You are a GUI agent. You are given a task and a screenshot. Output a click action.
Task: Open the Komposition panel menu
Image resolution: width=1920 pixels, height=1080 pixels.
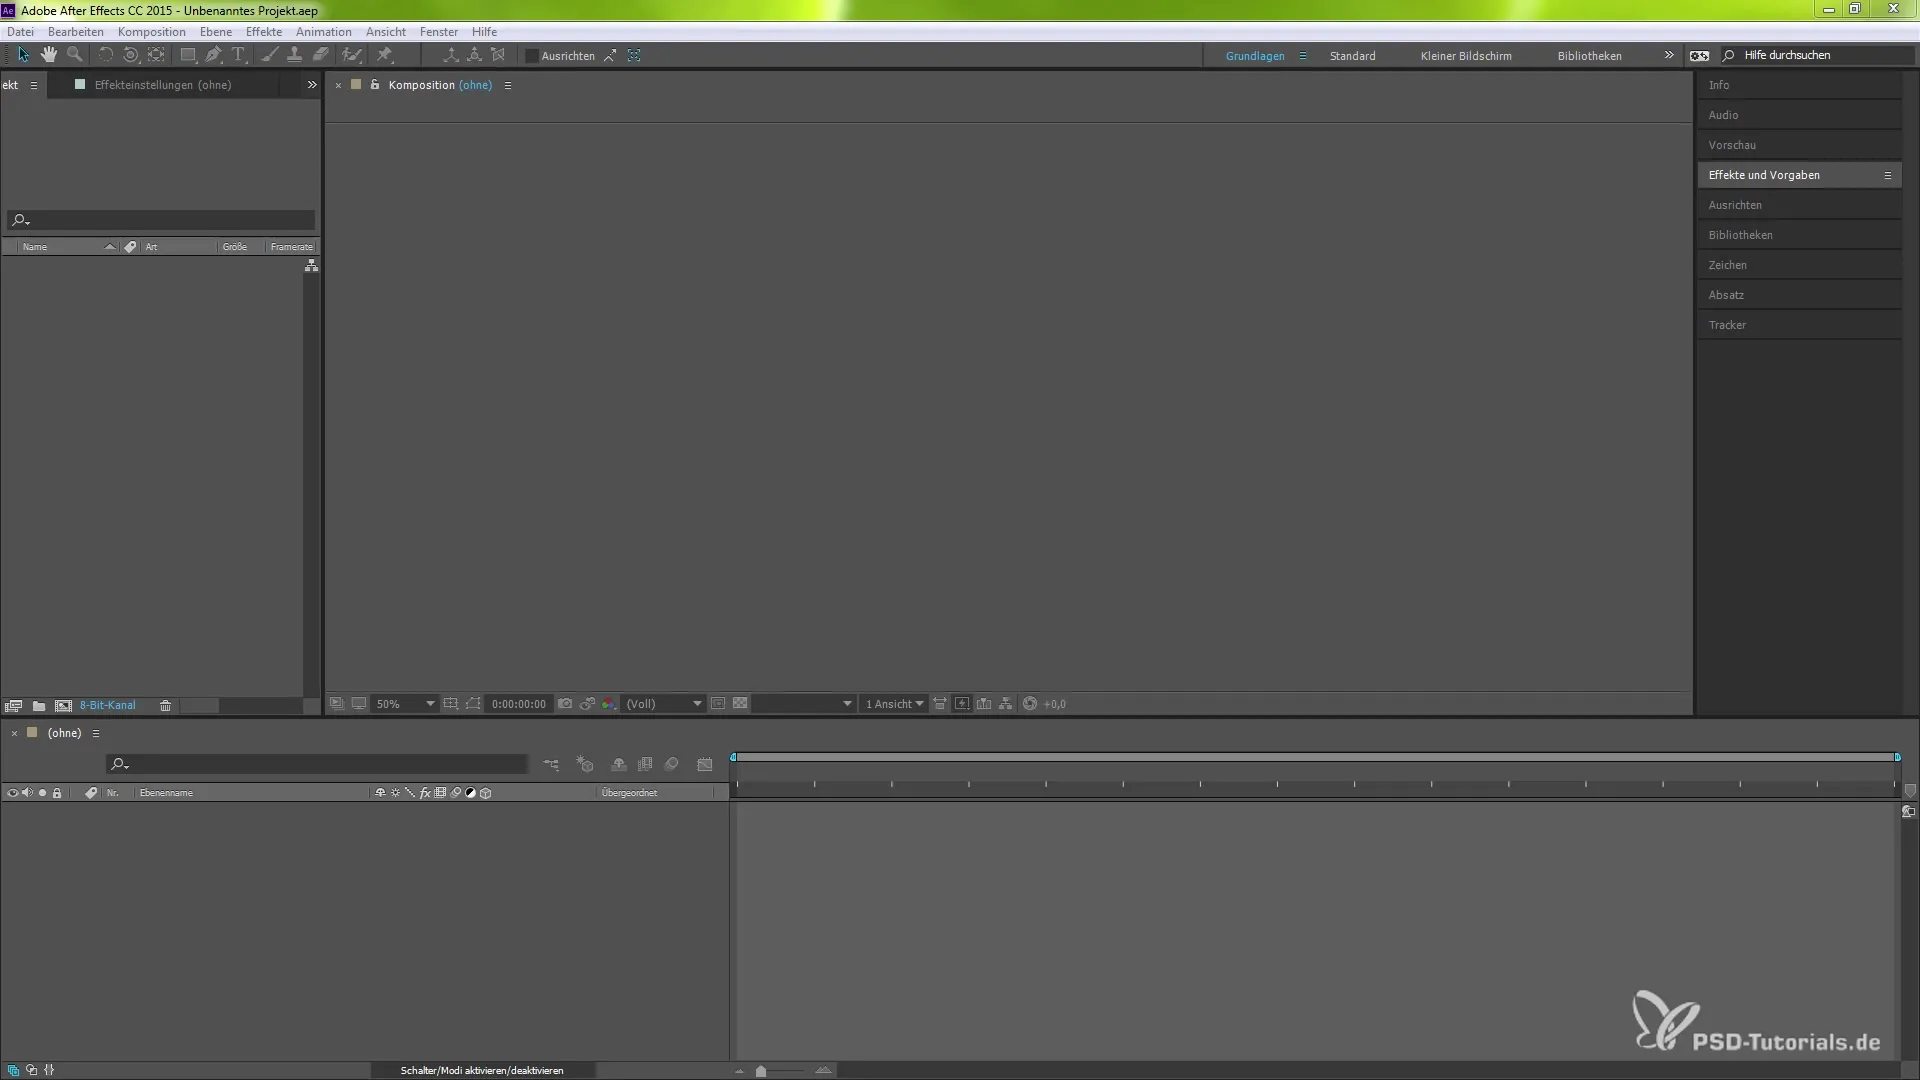tap(508, 85)
